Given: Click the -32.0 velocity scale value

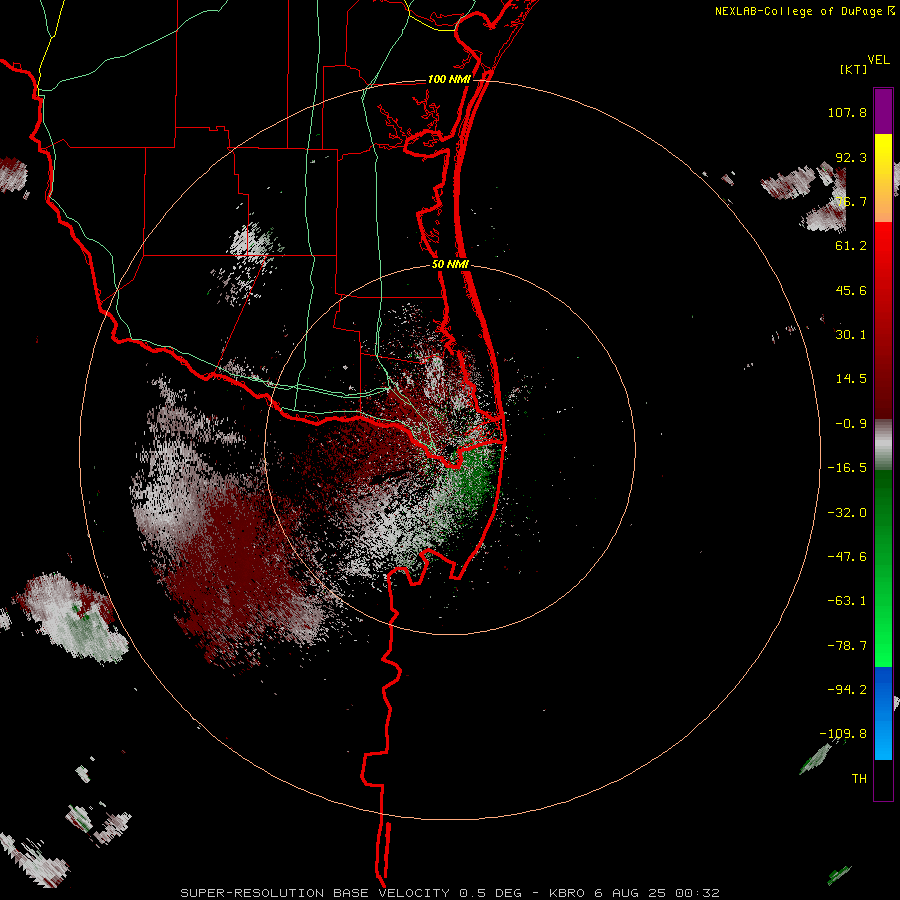Looking at the screenshot, I should pyautogui.click(x=847, y=513).
